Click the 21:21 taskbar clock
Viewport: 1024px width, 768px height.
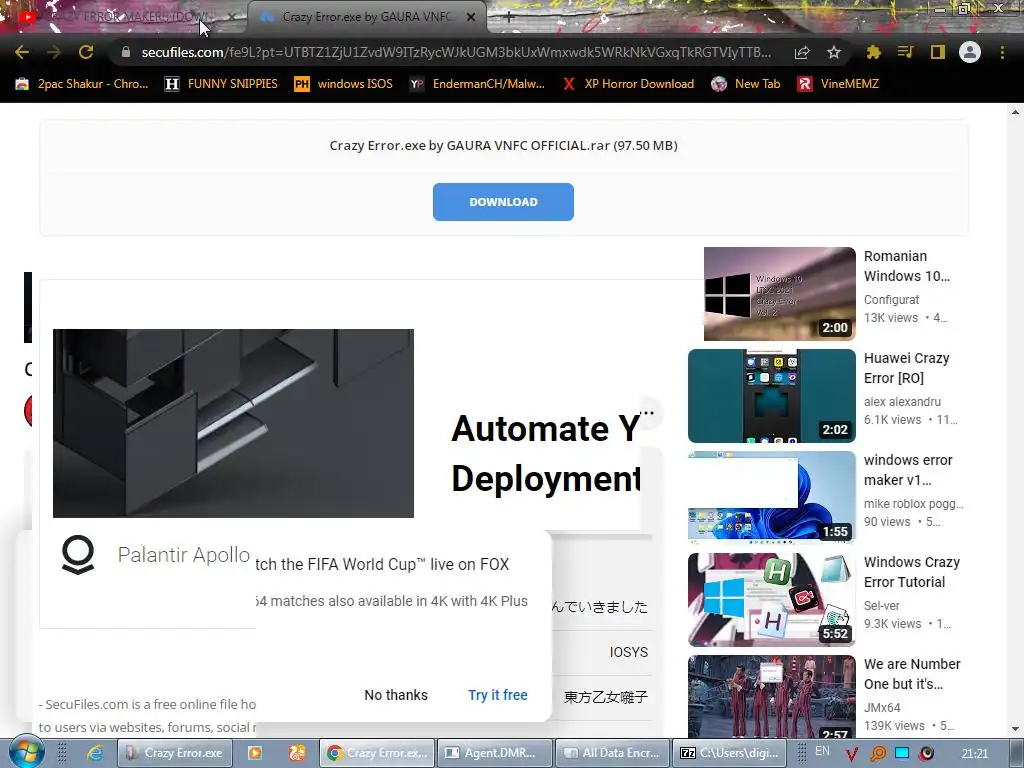(x=975, y=754)
